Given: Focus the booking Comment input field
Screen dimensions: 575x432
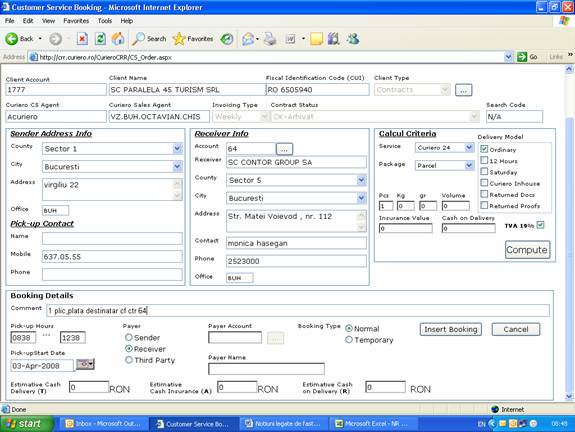Looking at the screenshot, I should click(x=298, y=311).
